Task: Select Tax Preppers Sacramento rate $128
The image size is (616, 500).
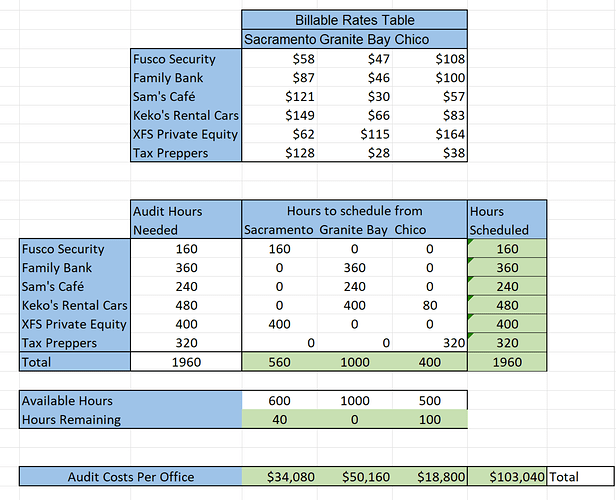Action: [279, 153]
